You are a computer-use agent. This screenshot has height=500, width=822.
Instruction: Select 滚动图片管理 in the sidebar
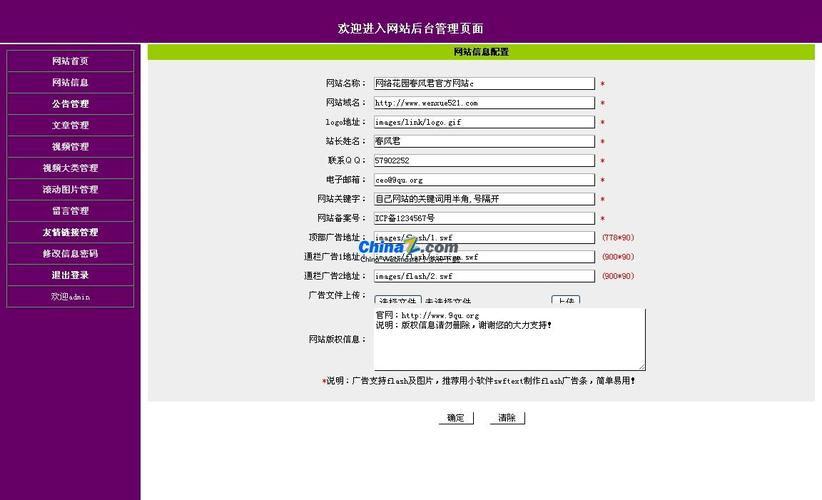(70, 190)
